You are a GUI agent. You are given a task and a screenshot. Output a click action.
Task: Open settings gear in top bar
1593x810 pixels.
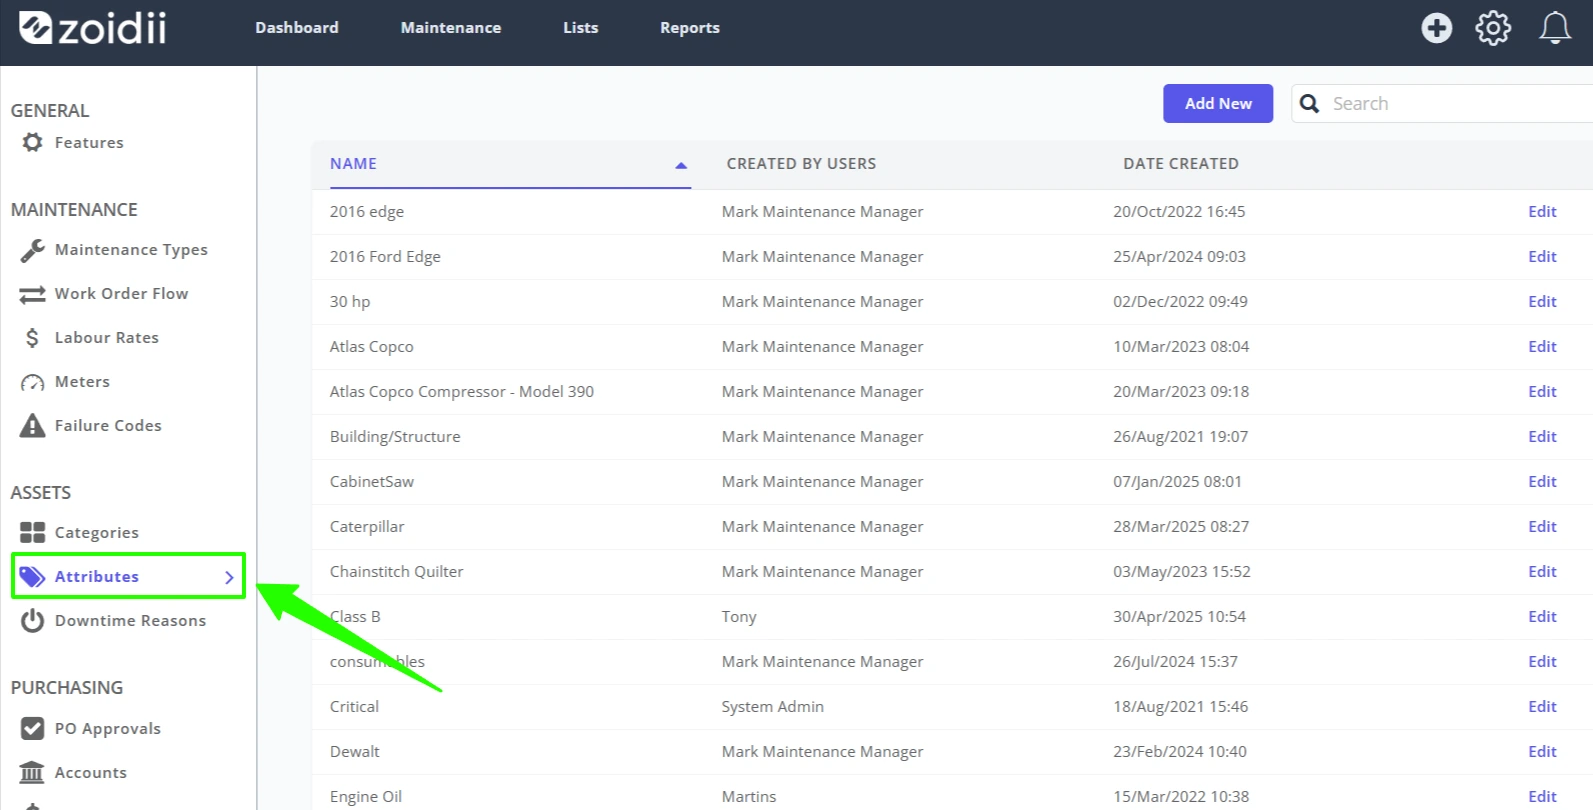1493,28
